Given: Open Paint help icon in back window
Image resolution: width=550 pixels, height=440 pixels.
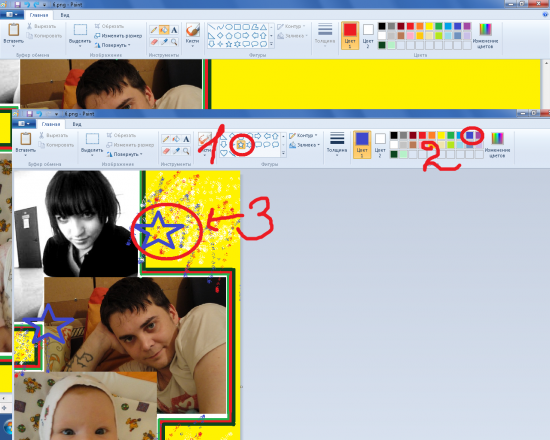Looking at the screenshot, I should coord(545,15).
